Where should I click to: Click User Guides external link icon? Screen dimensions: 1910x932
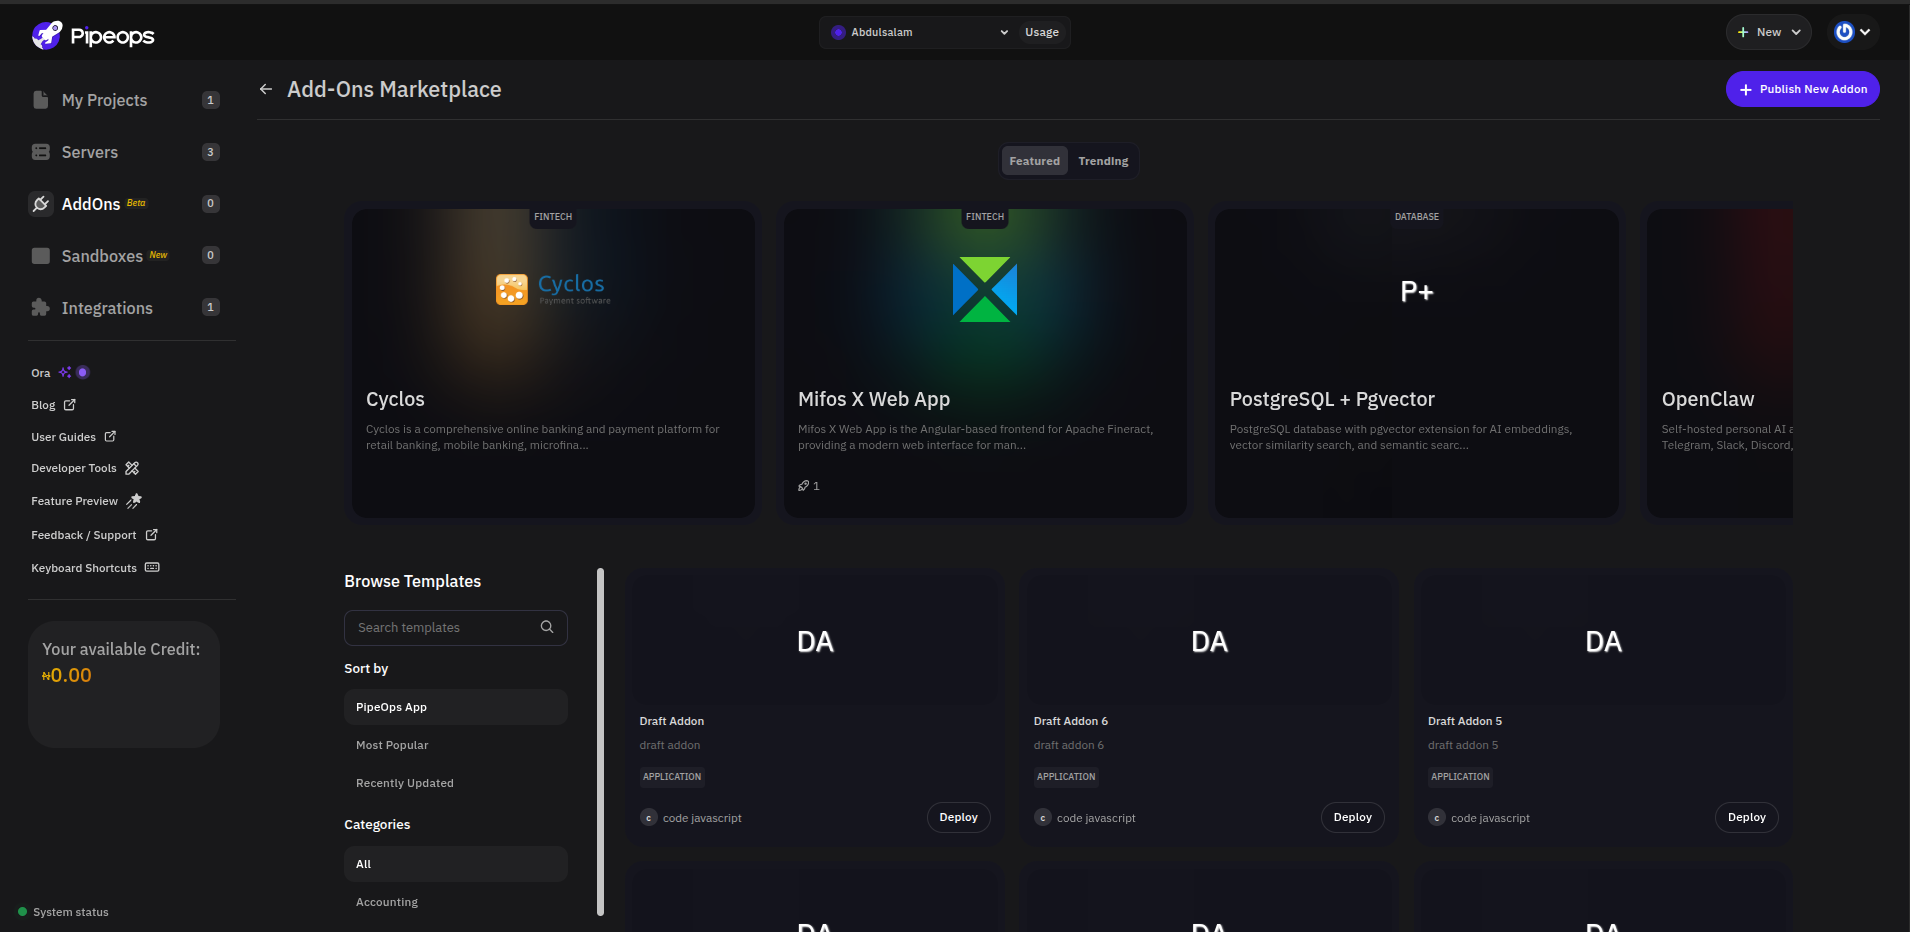[110, 436]
